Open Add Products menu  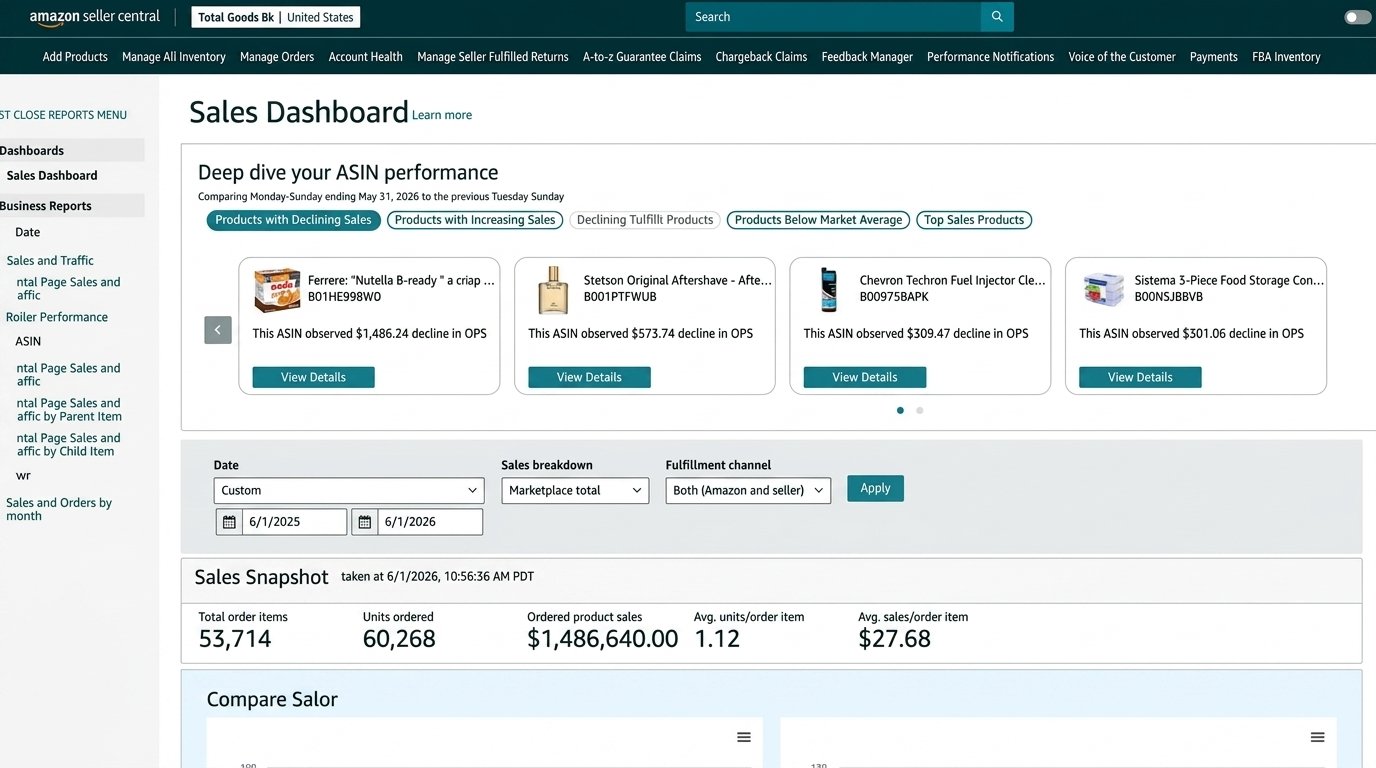pyautogui.click(x=75, y=57)
